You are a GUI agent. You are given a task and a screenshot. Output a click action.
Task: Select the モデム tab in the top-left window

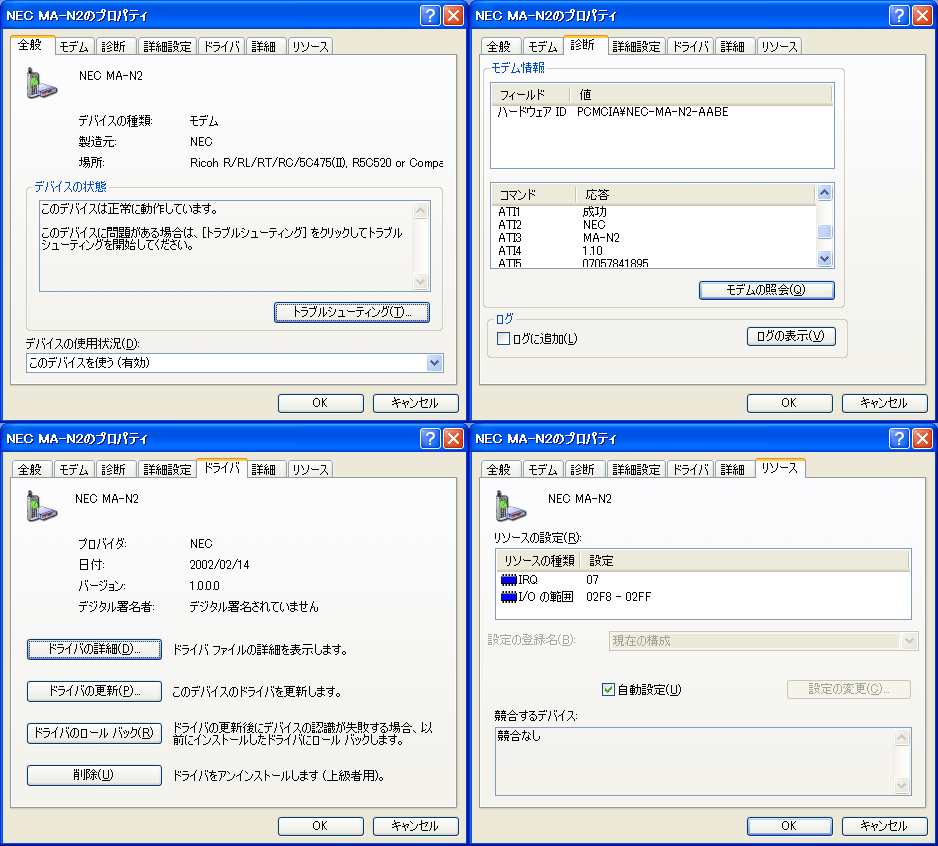[x=74, y=47]
